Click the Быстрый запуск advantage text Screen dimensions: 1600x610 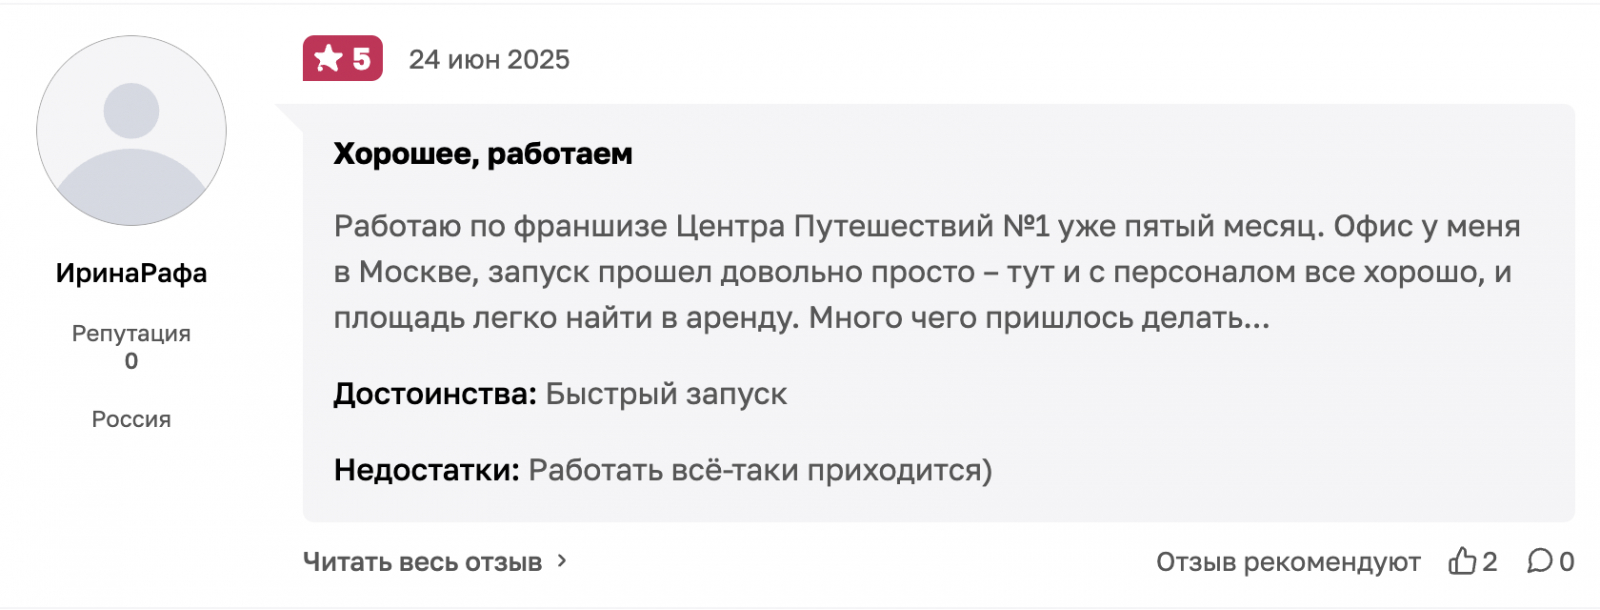666,394
